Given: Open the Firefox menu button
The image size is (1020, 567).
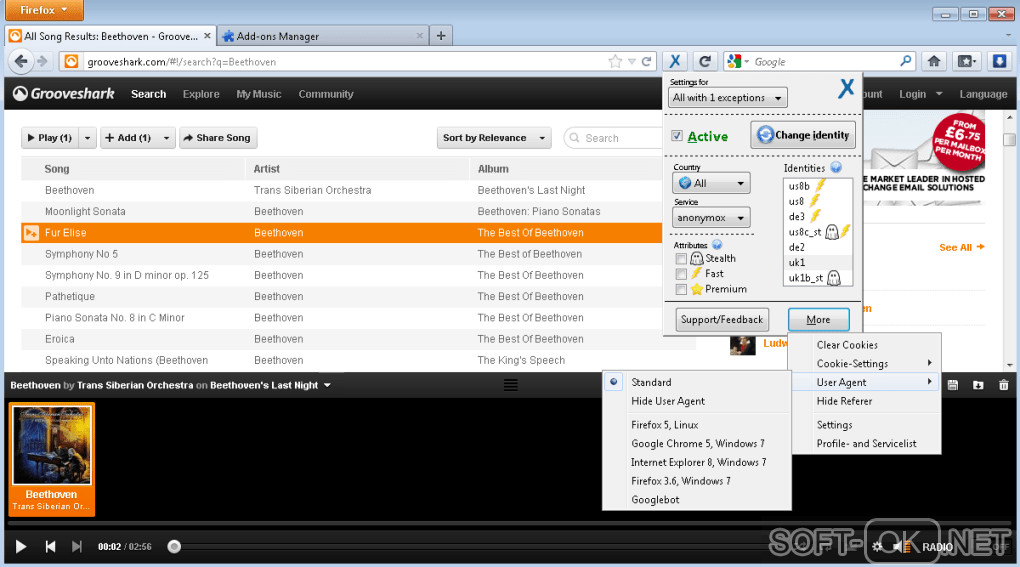Looking at the screenshot, I should tap(44, 10).
